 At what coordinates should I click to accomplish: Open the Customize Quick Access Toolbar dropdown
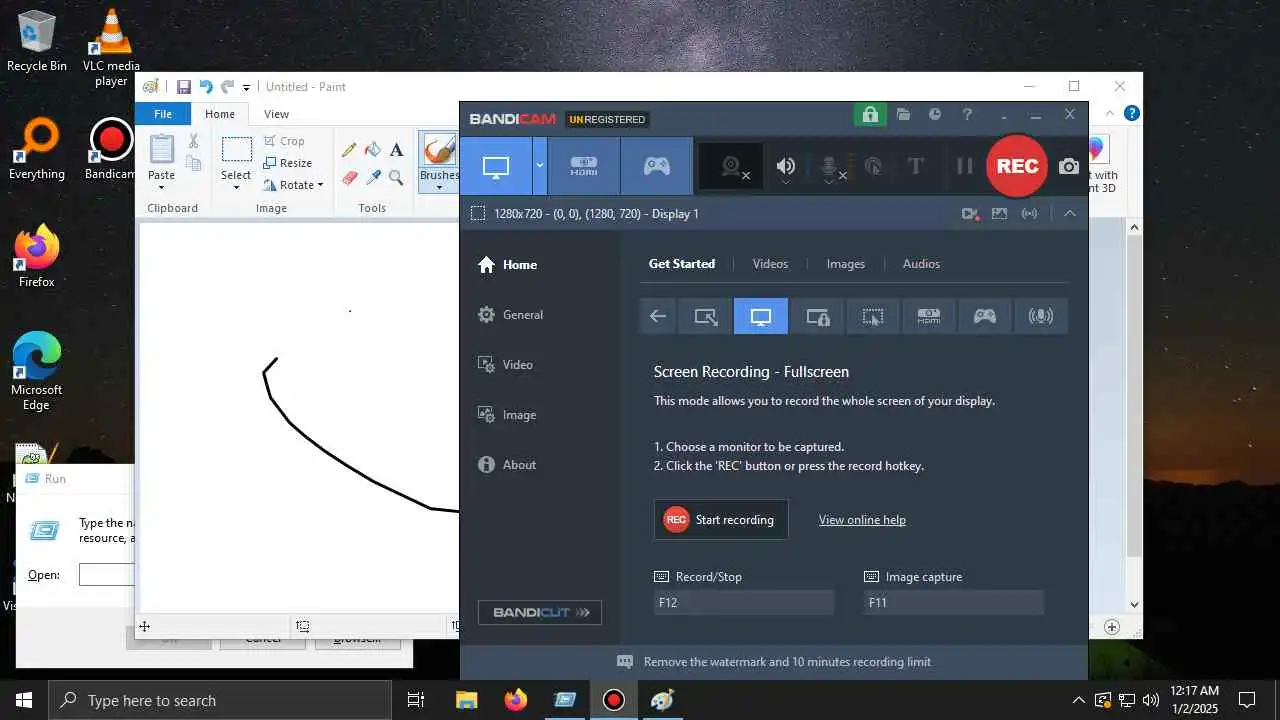[x=246, y=87]
